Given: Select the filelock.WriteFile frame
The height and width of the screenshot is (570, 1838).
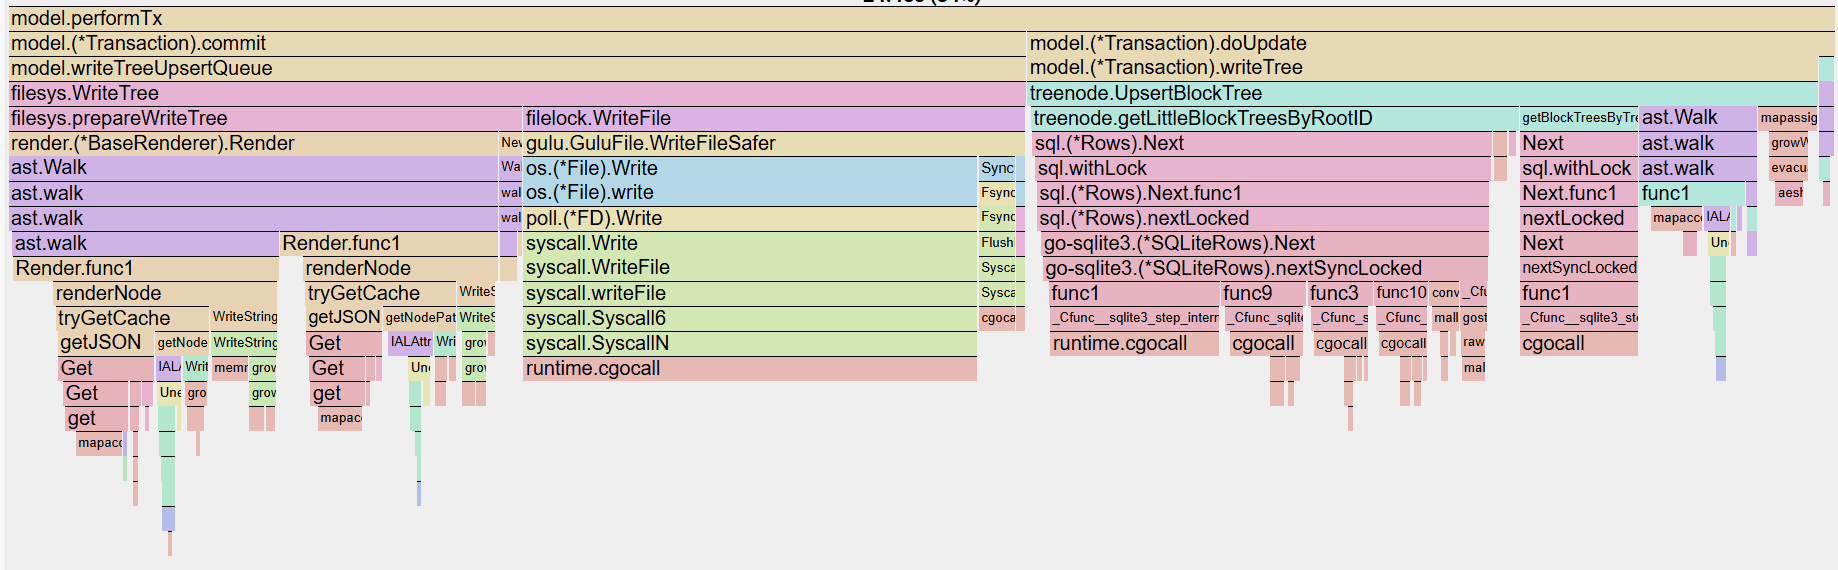Looking at the screenshot, I should [x=774, y=119].
